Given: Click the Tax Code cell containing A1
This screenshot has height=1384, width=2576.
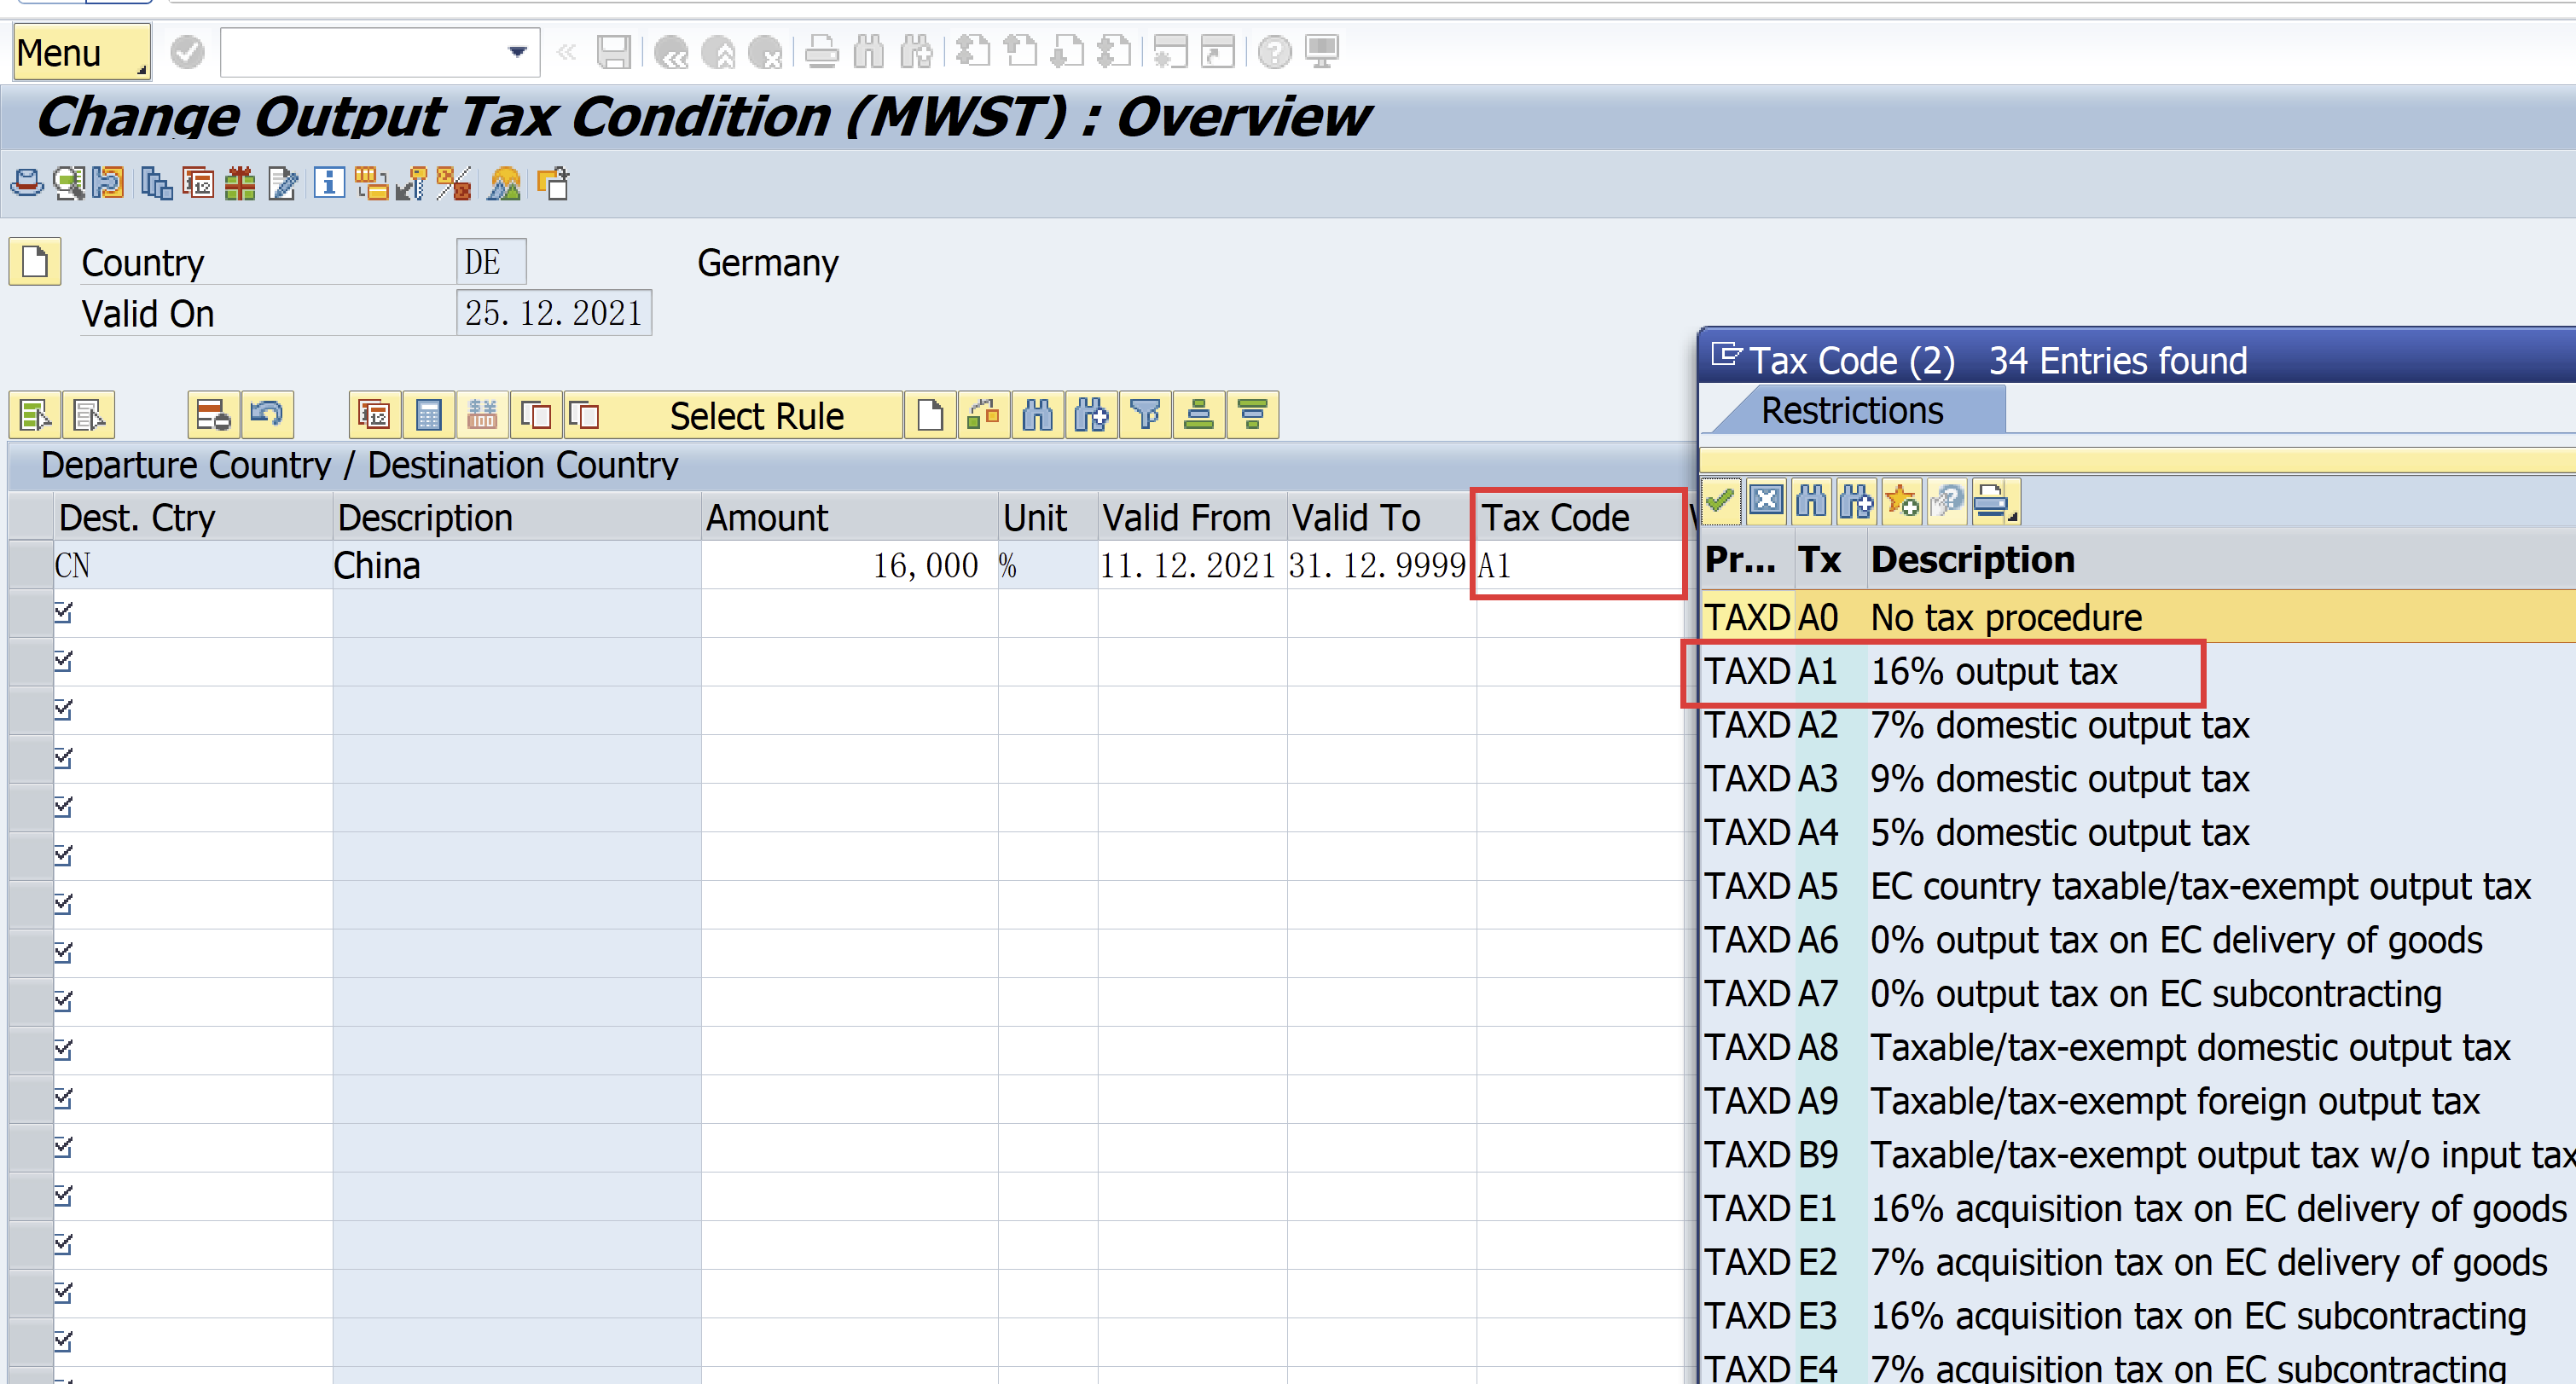Looking at the screenshot, I should pyautogui.click(x=1578, y=565).
